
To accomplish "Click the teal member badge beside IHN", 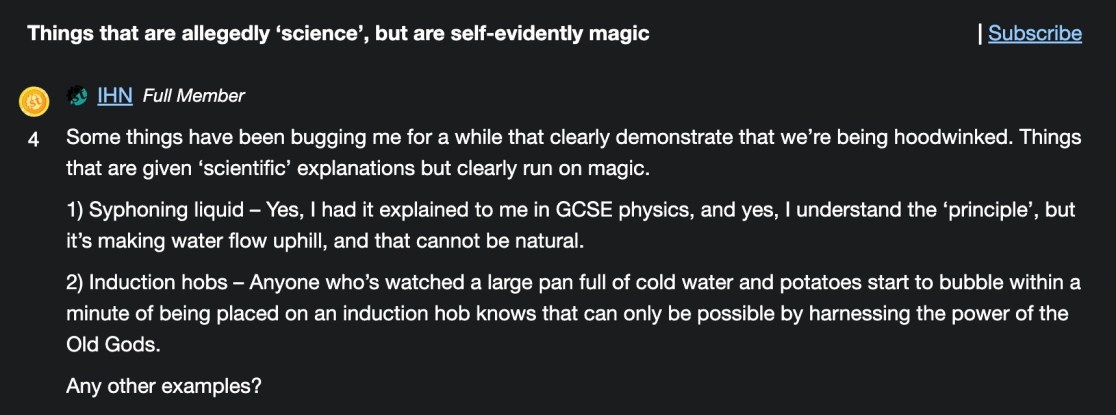I will pos(77,97).
